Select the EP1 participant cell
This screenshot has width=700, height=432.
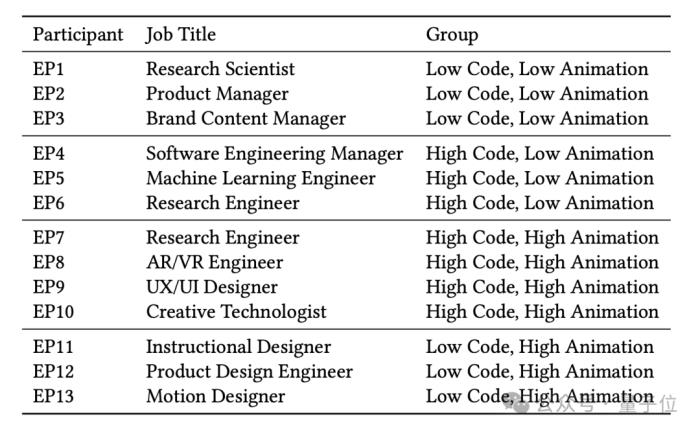[48, 69]
